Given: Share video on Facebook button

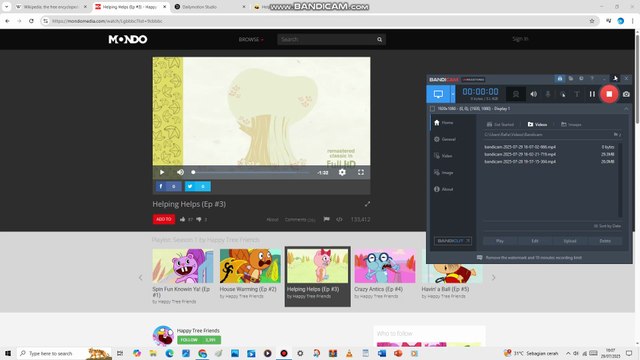Looking at the screenshot, I should [169, 186].
